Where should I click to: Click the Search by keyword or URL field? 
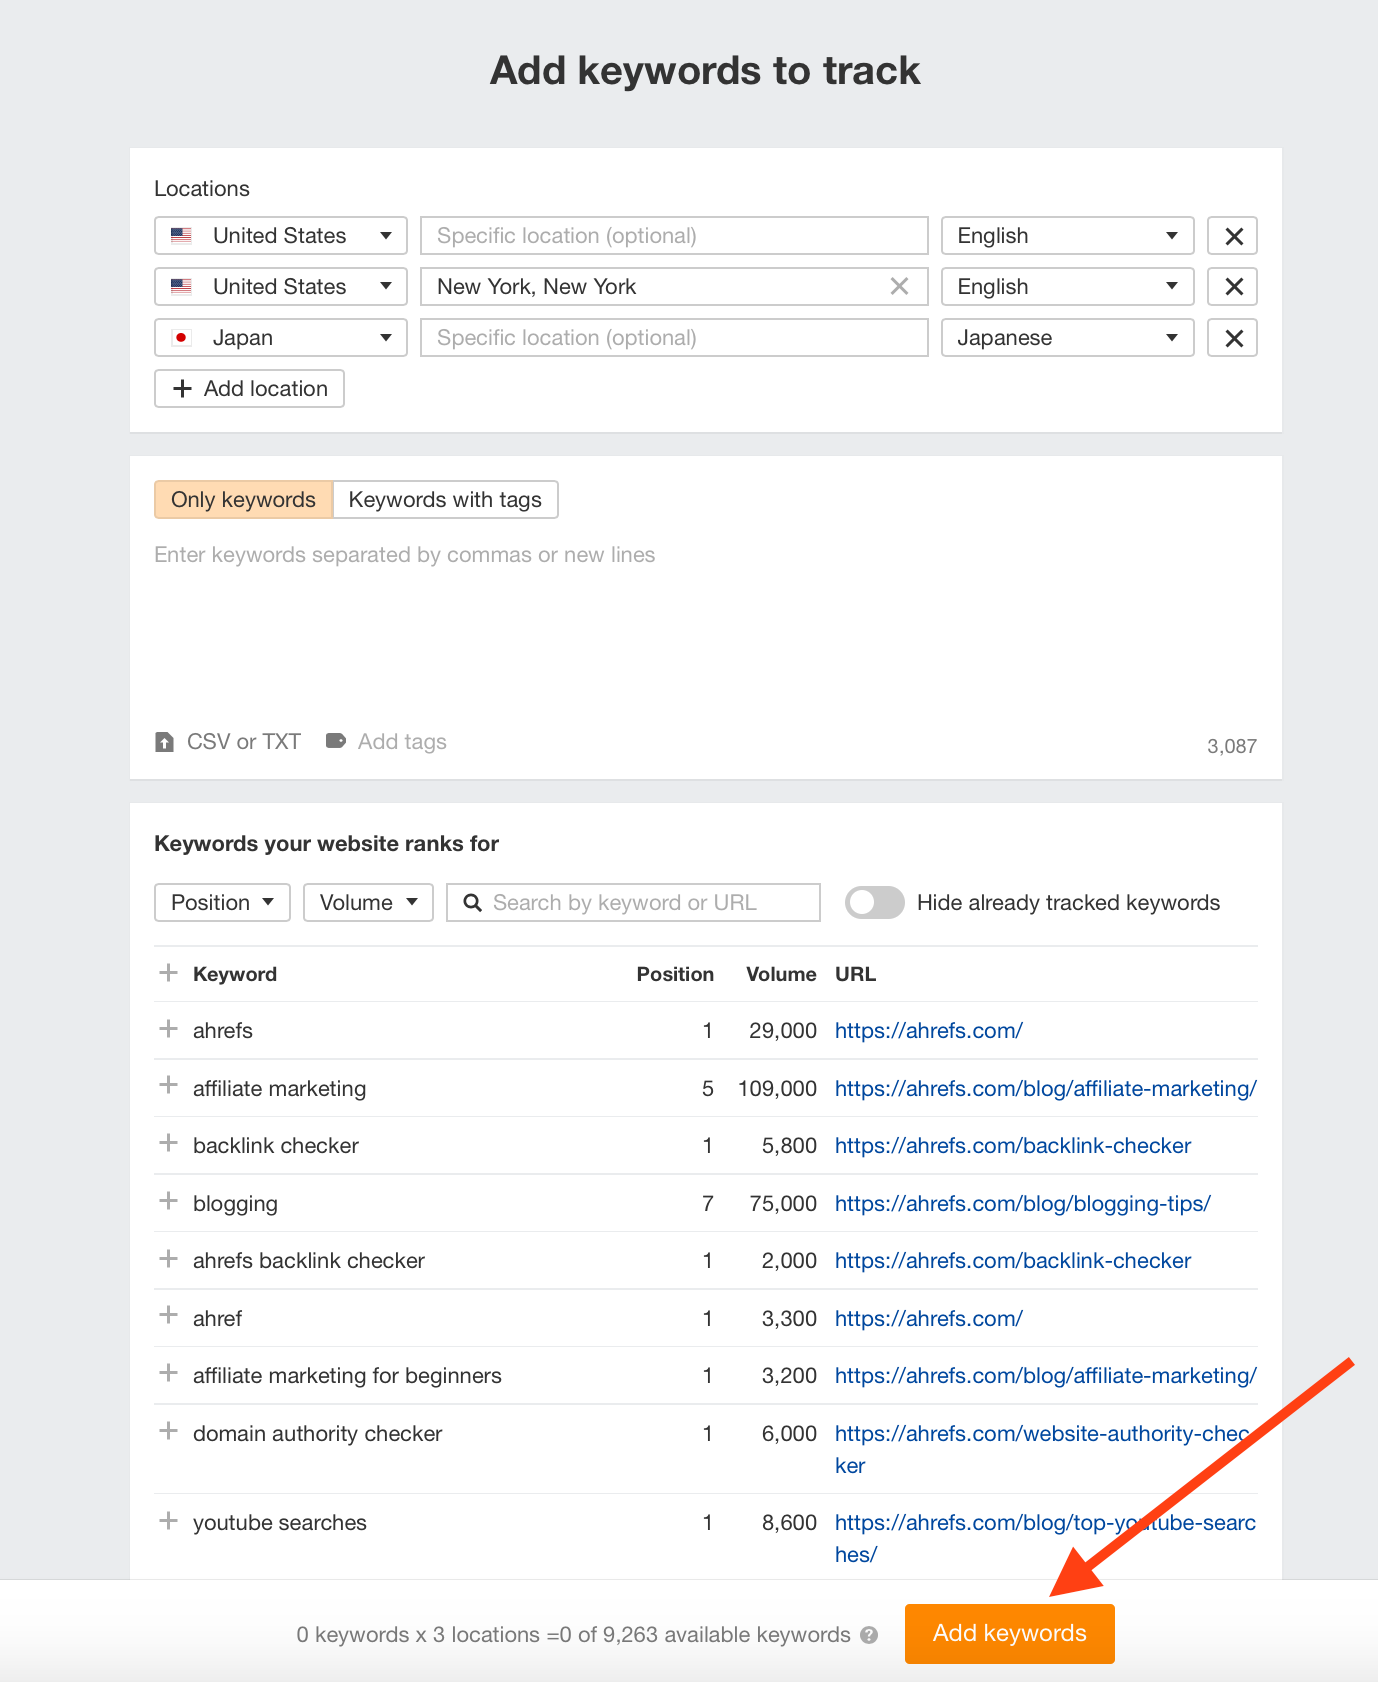point(633,903)
